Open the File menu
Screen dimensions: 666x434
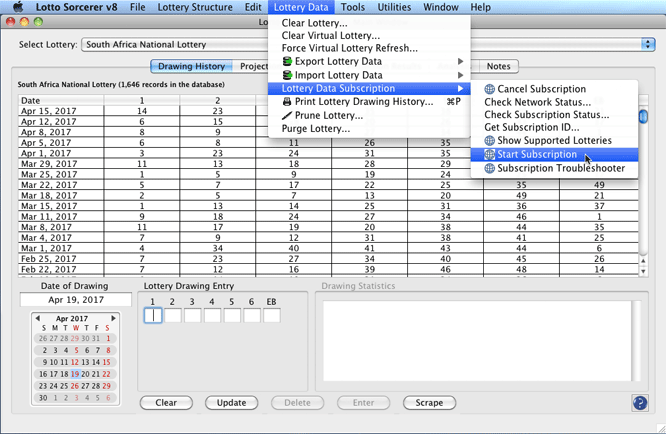coord(138,7)
